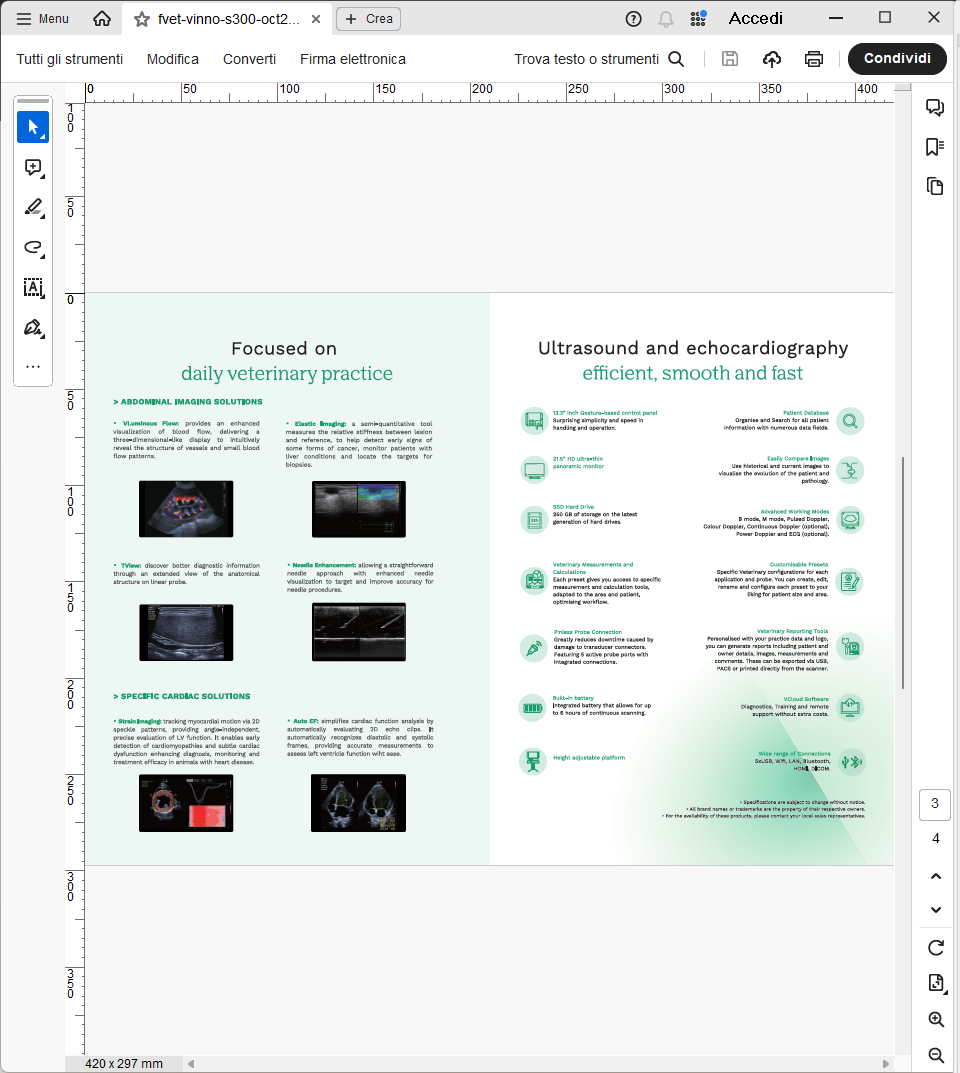This screenshot has height=1073, width=960.
Task: Open the Converti menu
Action: coord(249,59)
